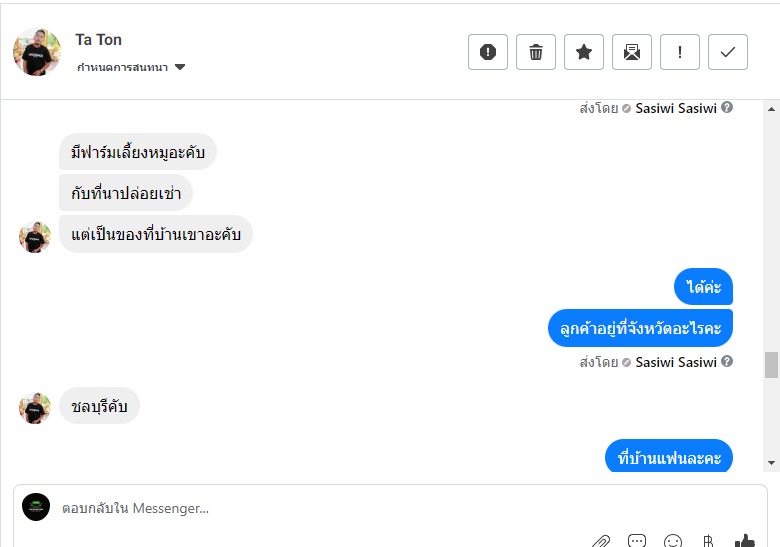This screenshot has width=780, height=547.
Task: Mark conversation as spam icon
Action: pyautogui.click(x=488, y=52)
